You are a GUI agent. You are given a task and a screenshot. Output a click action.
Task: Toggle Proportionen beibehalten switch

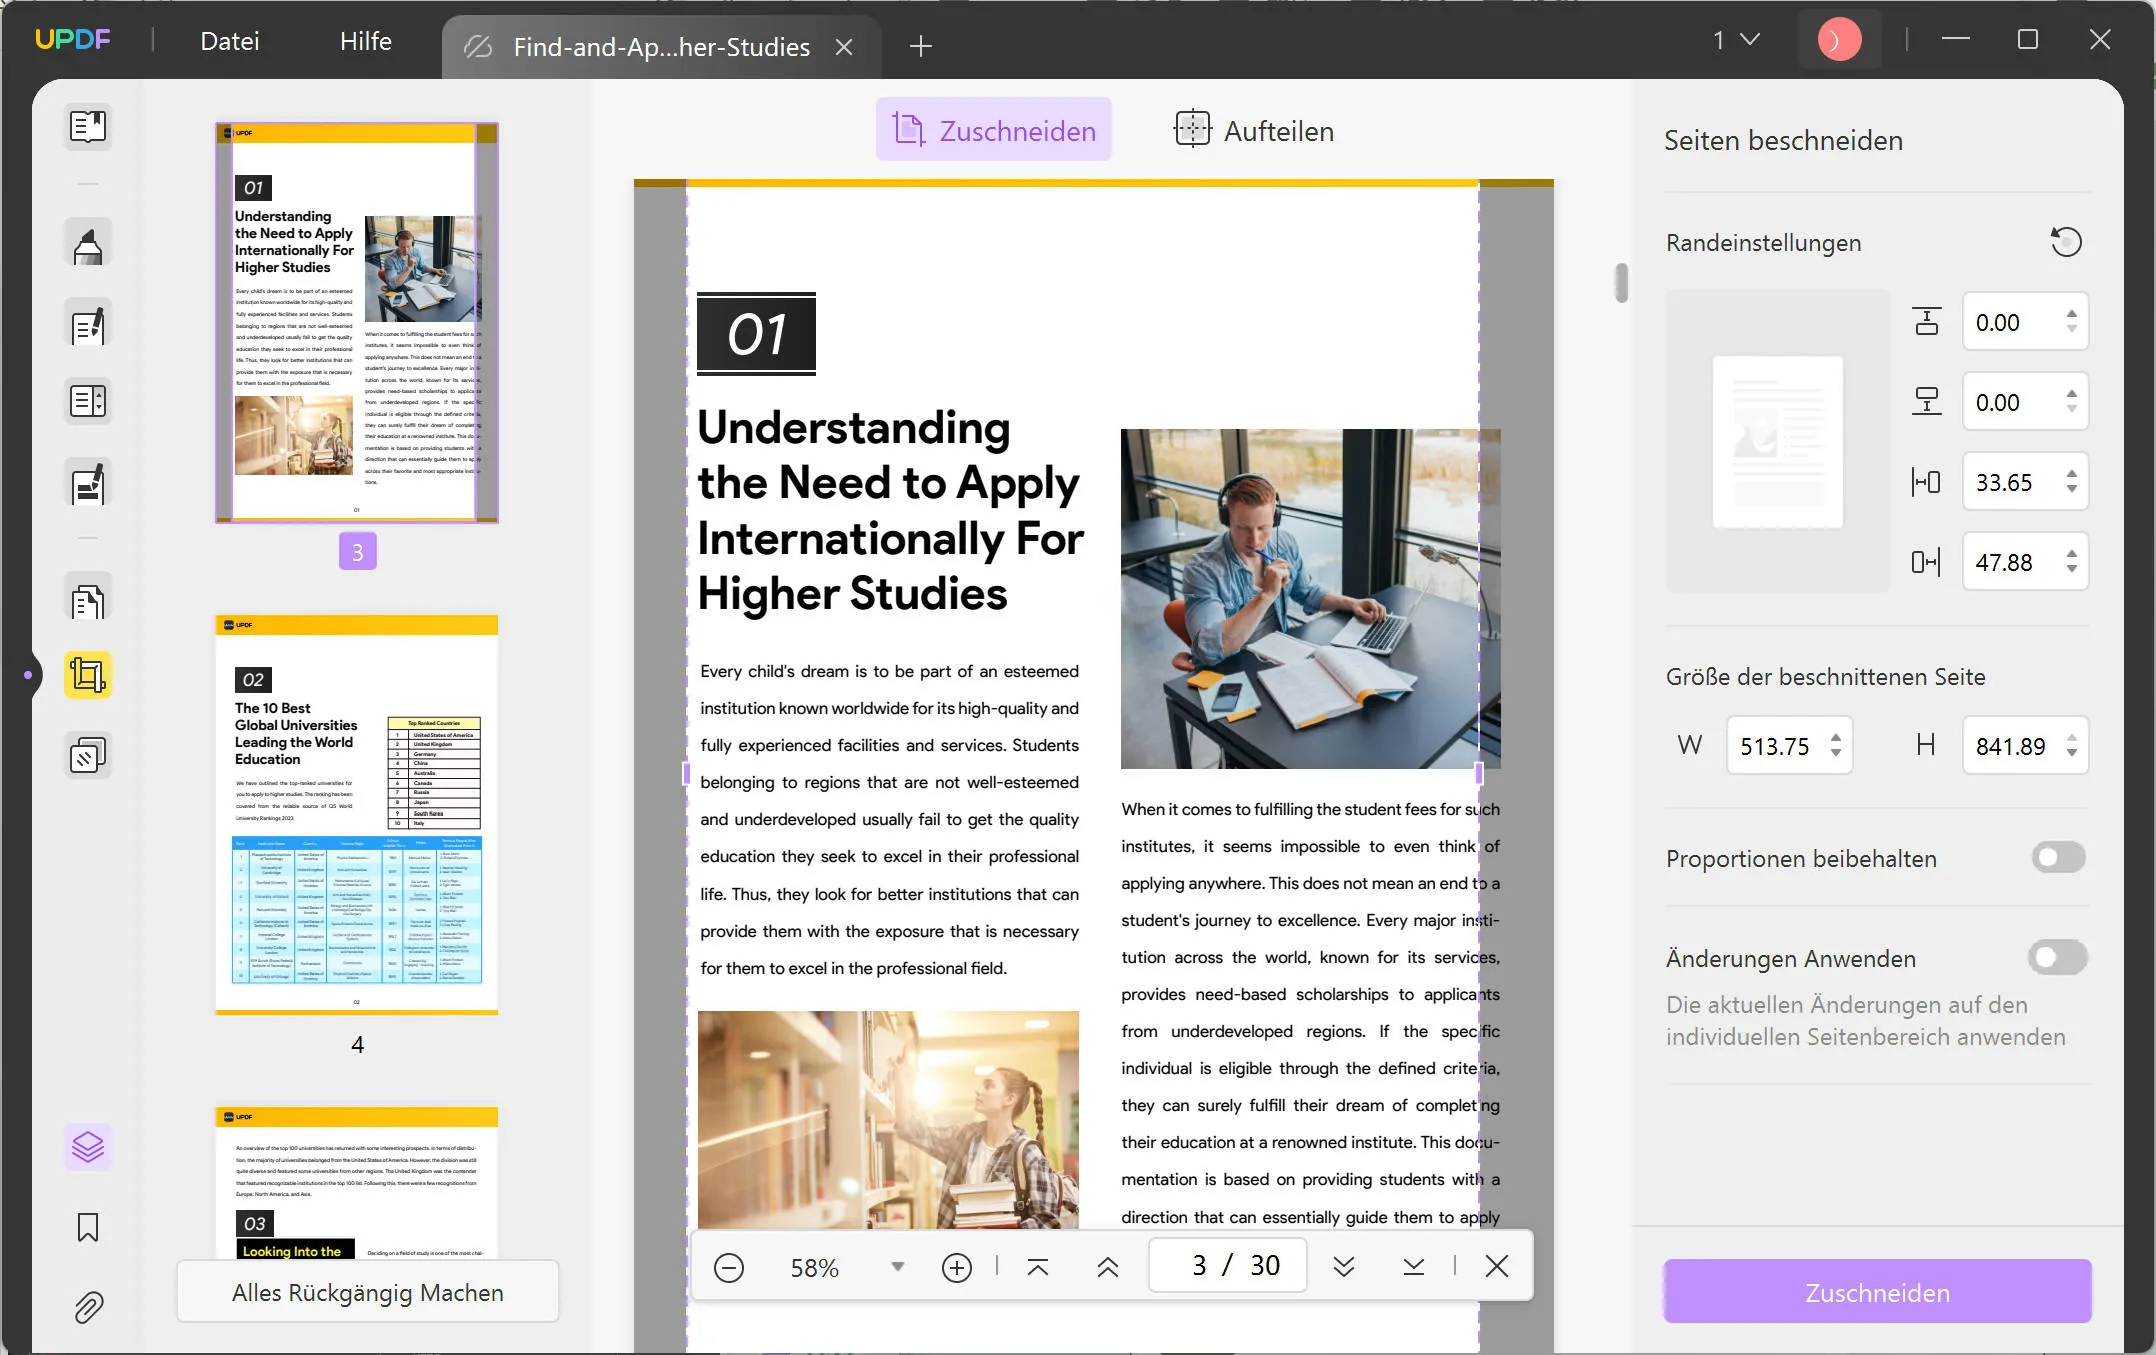coord(2058,858)
